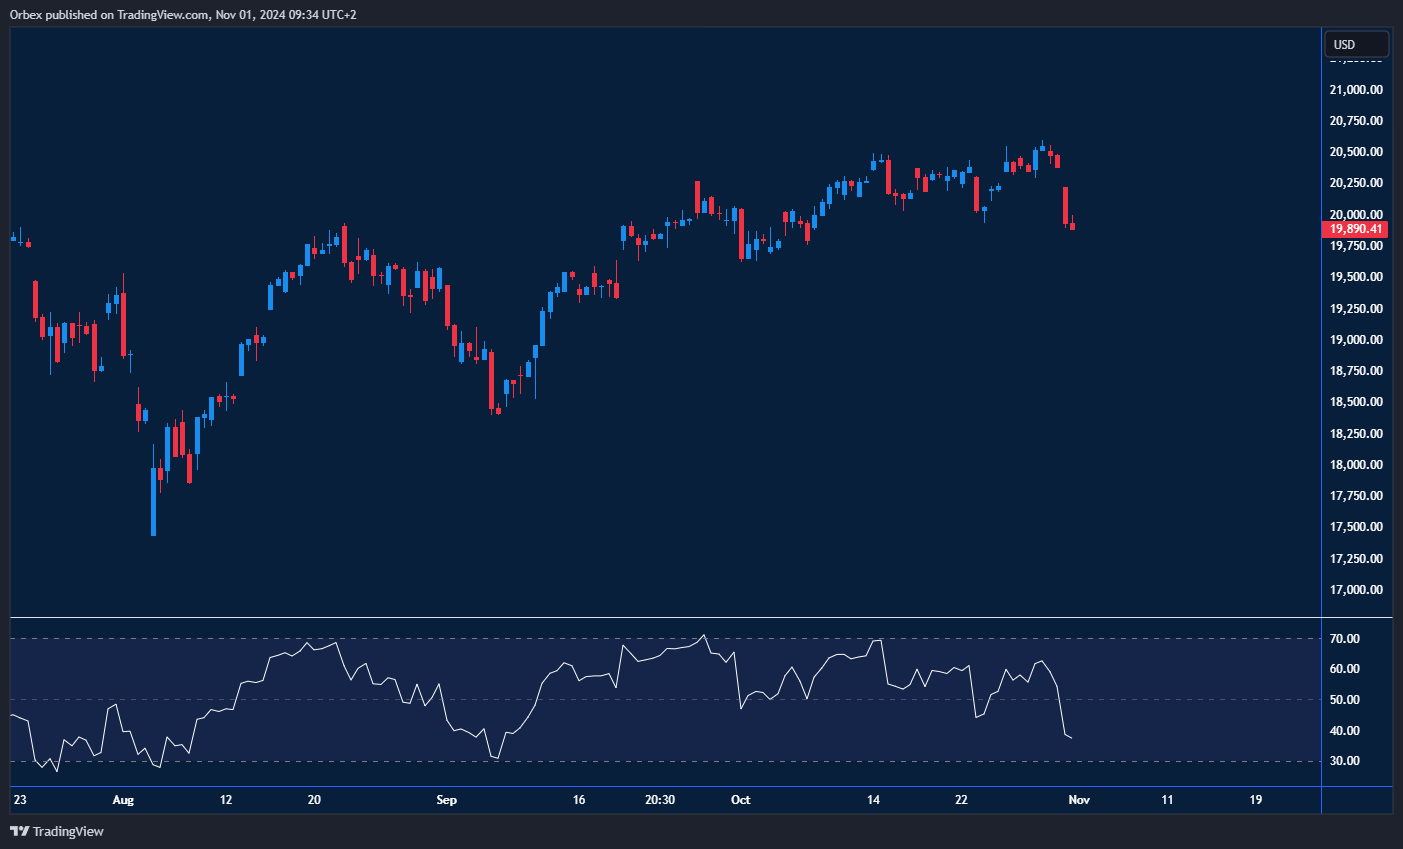Click the 20:30 timestamp on axis
Screen dimensions: 1403x849
tap(660, 800)
